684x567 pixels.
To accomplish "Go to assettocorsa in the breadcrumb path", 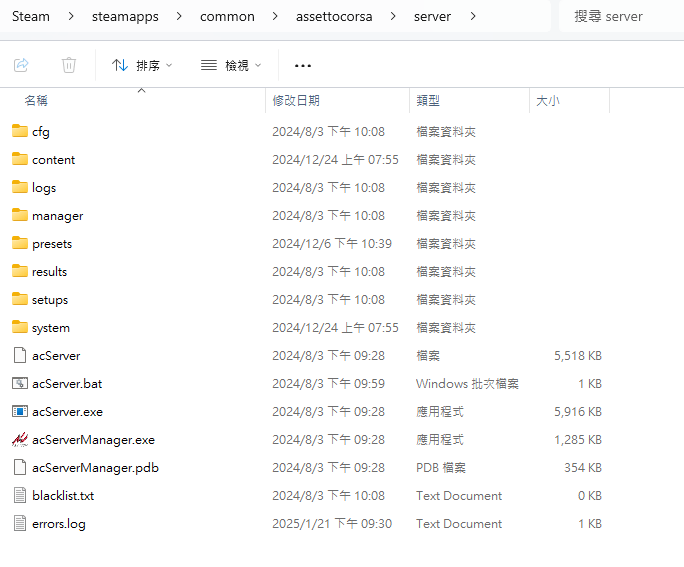I will [334, 17].
